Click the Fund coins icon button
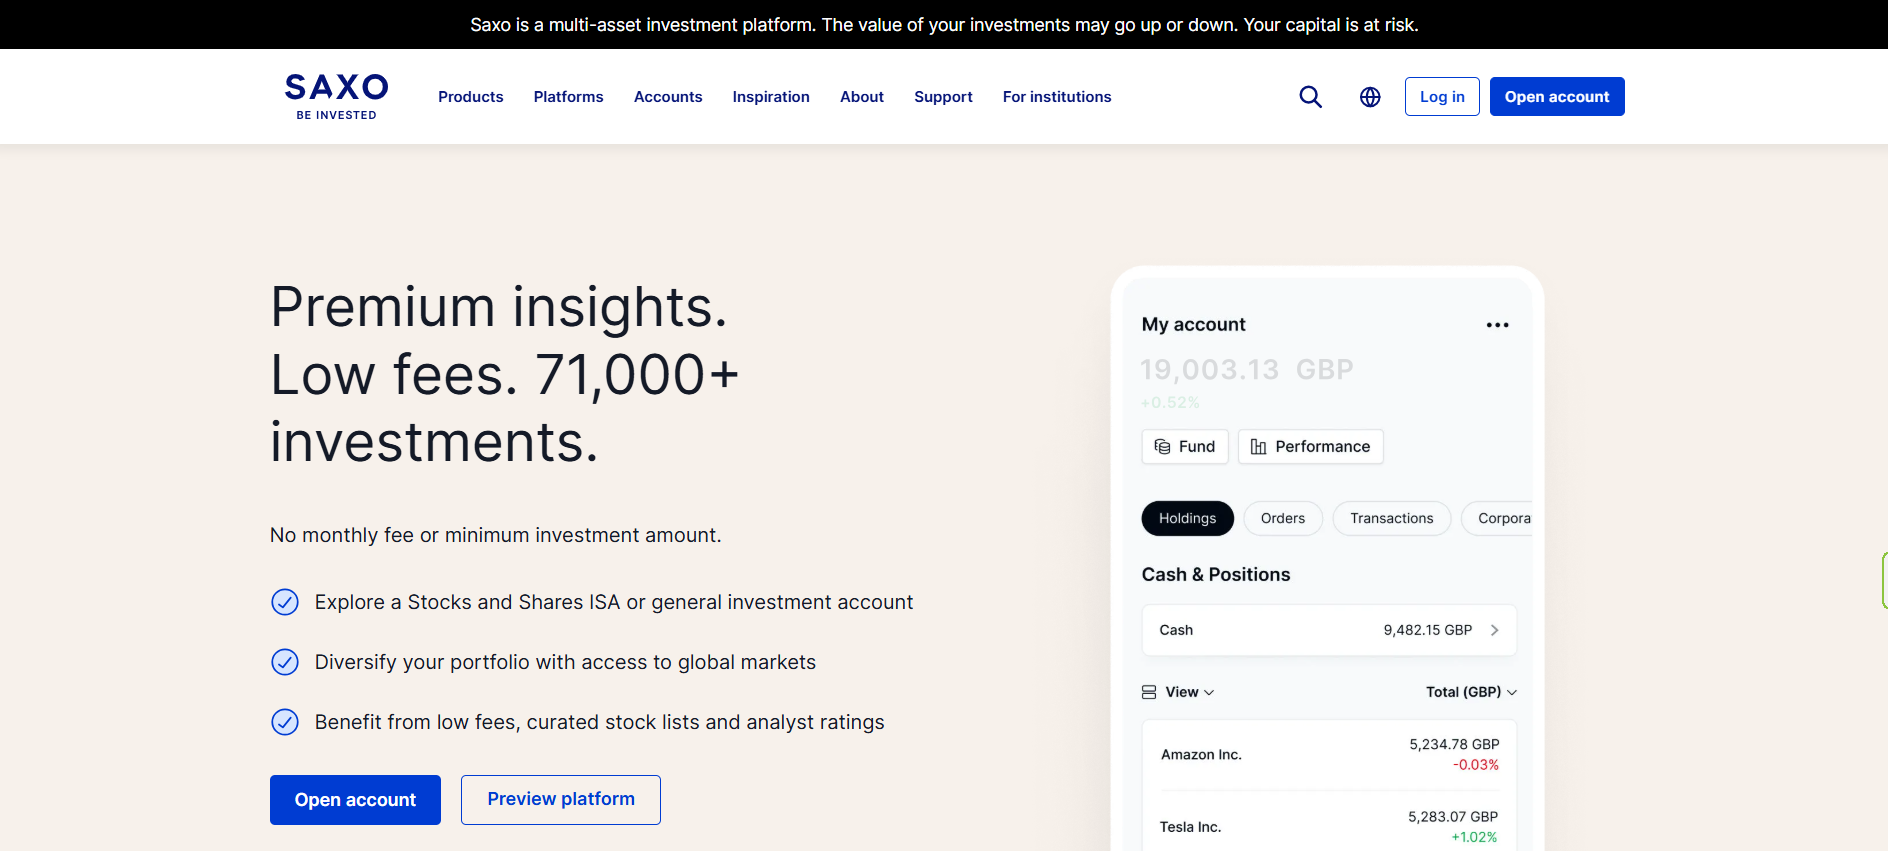 pyautogui.click(x=1185, y=447)
